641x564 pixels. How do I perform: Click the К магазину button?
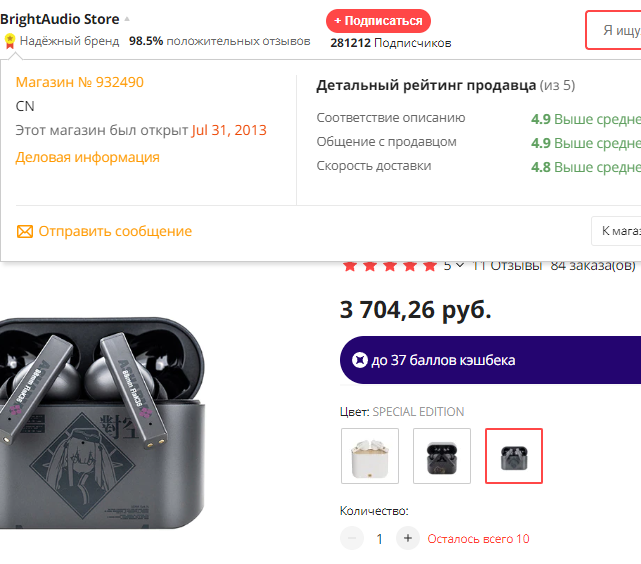click(618, 231)
